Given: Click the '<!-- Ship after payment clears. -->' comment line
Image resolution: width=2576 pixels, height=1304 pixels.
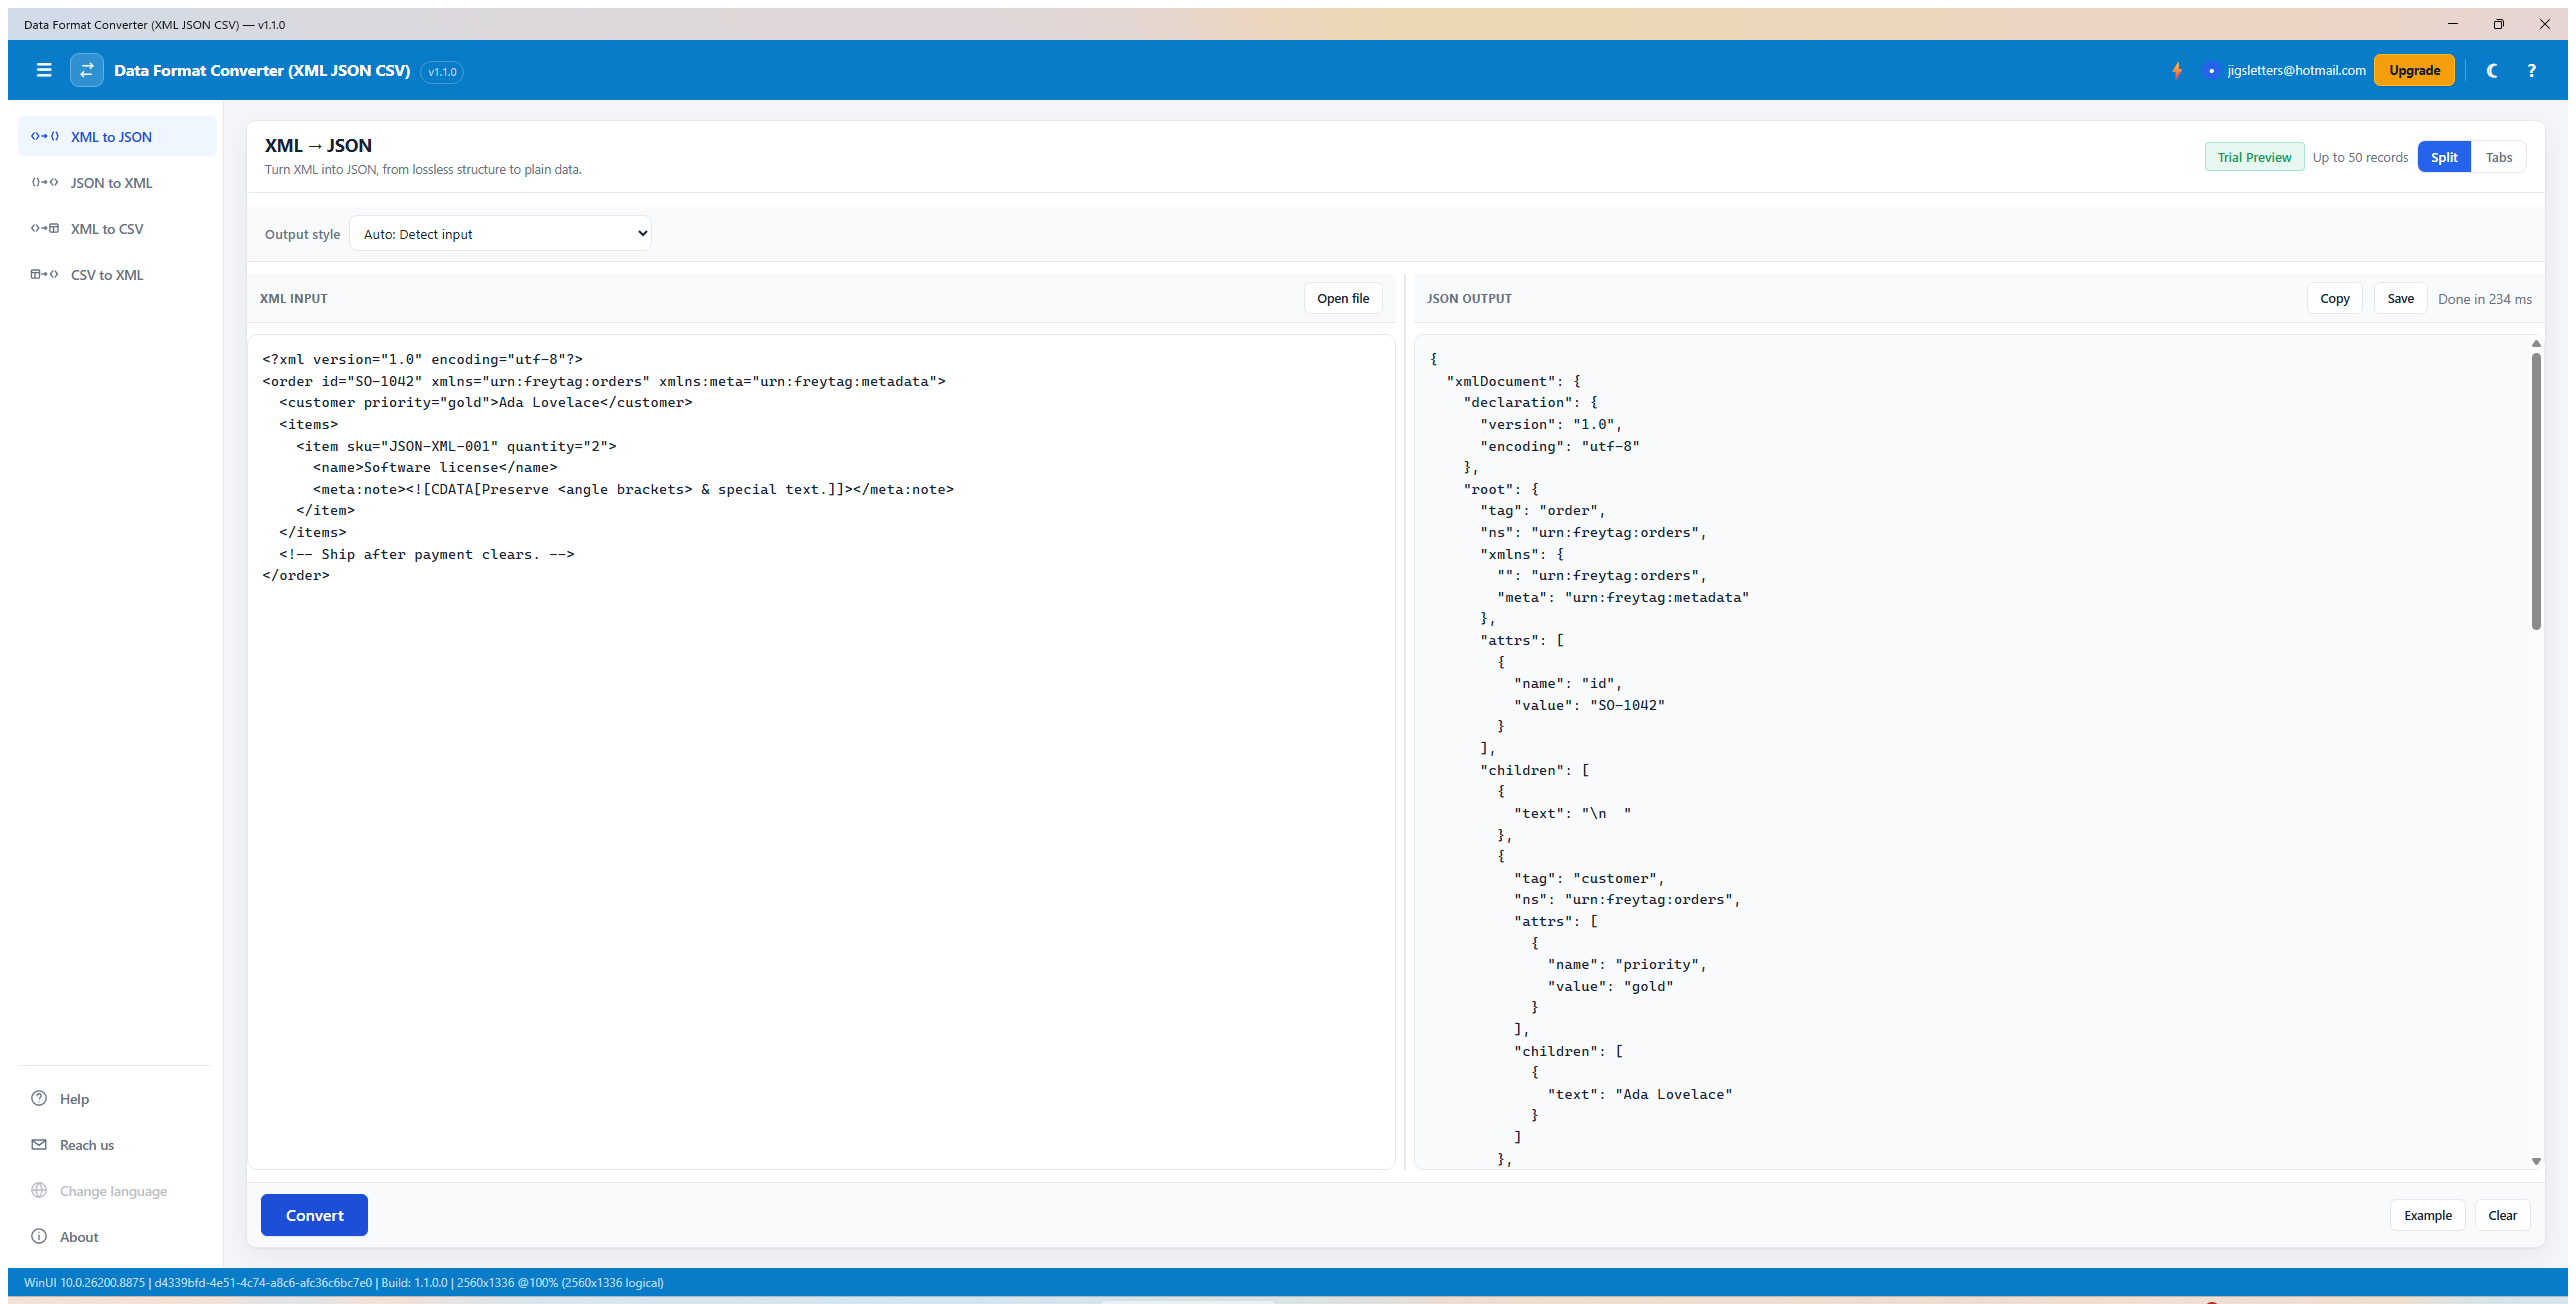Looking at the screenshot, I should (427, 554).
